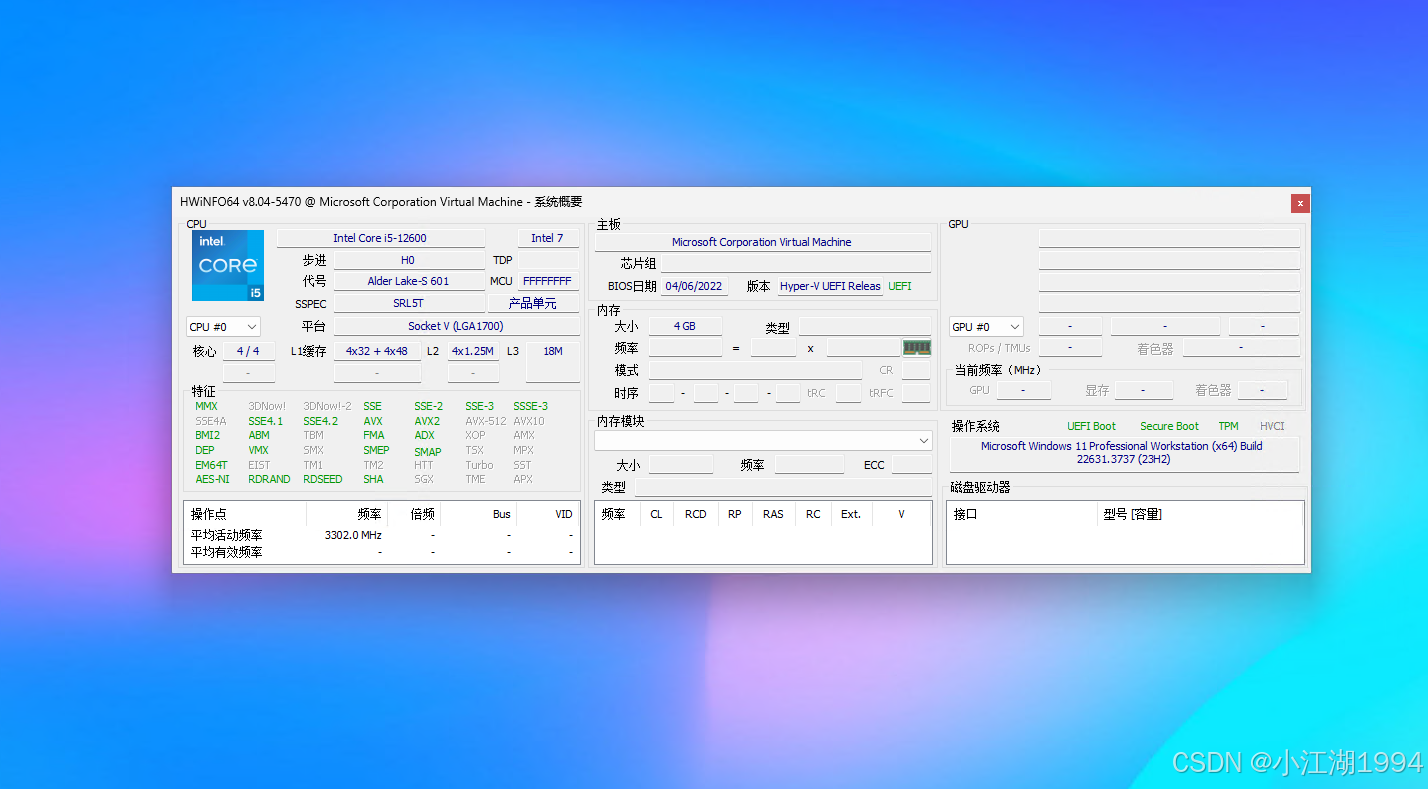
Task: Click the SSSE-3 feature label
Action: [x=530, y=406]
